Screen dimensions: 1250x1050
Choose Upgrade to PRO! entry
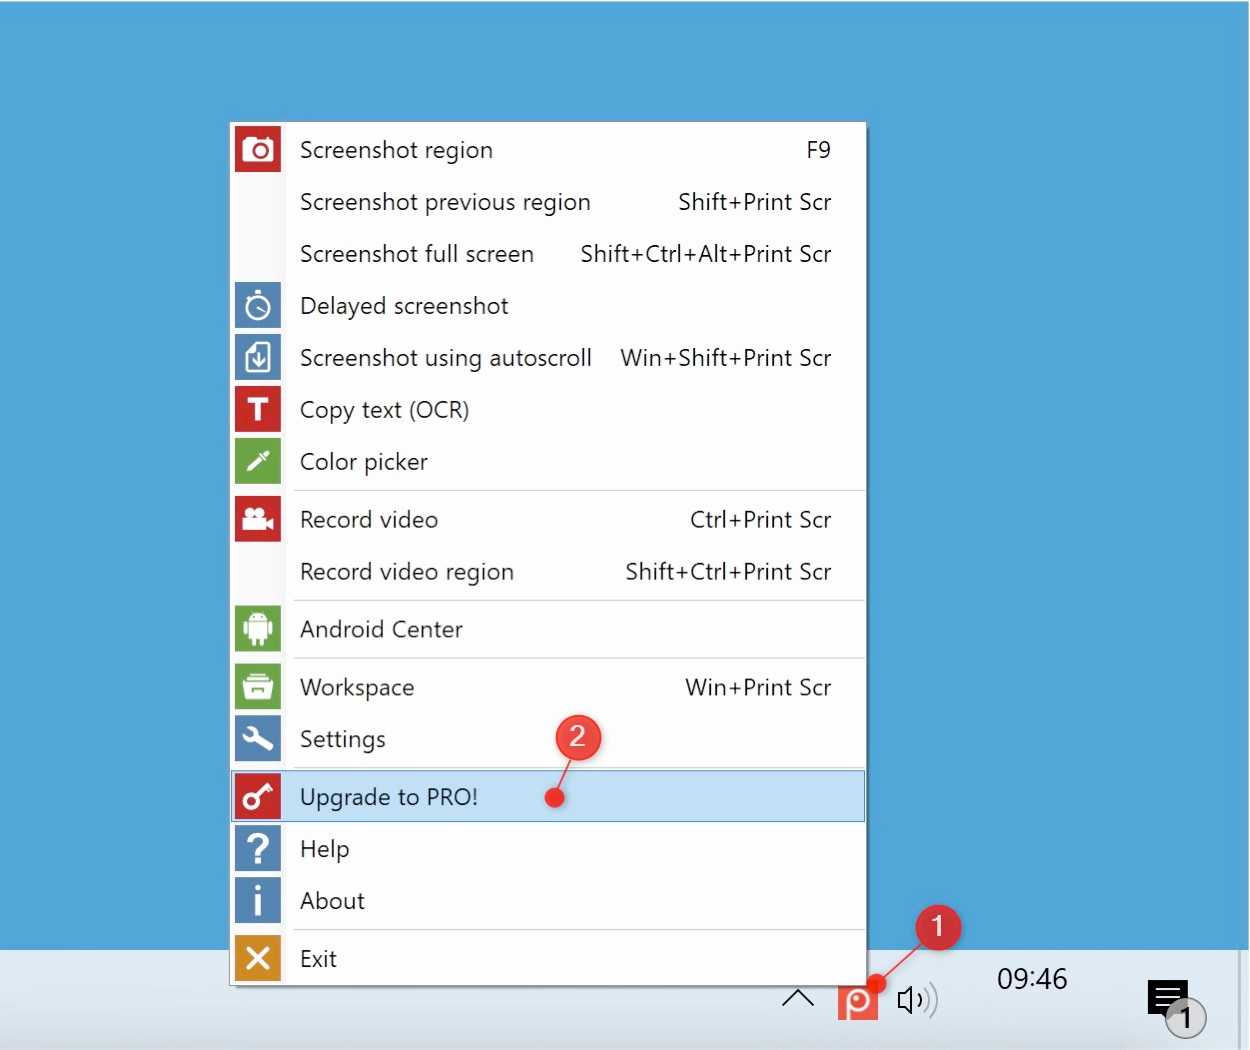coord(389,797)
